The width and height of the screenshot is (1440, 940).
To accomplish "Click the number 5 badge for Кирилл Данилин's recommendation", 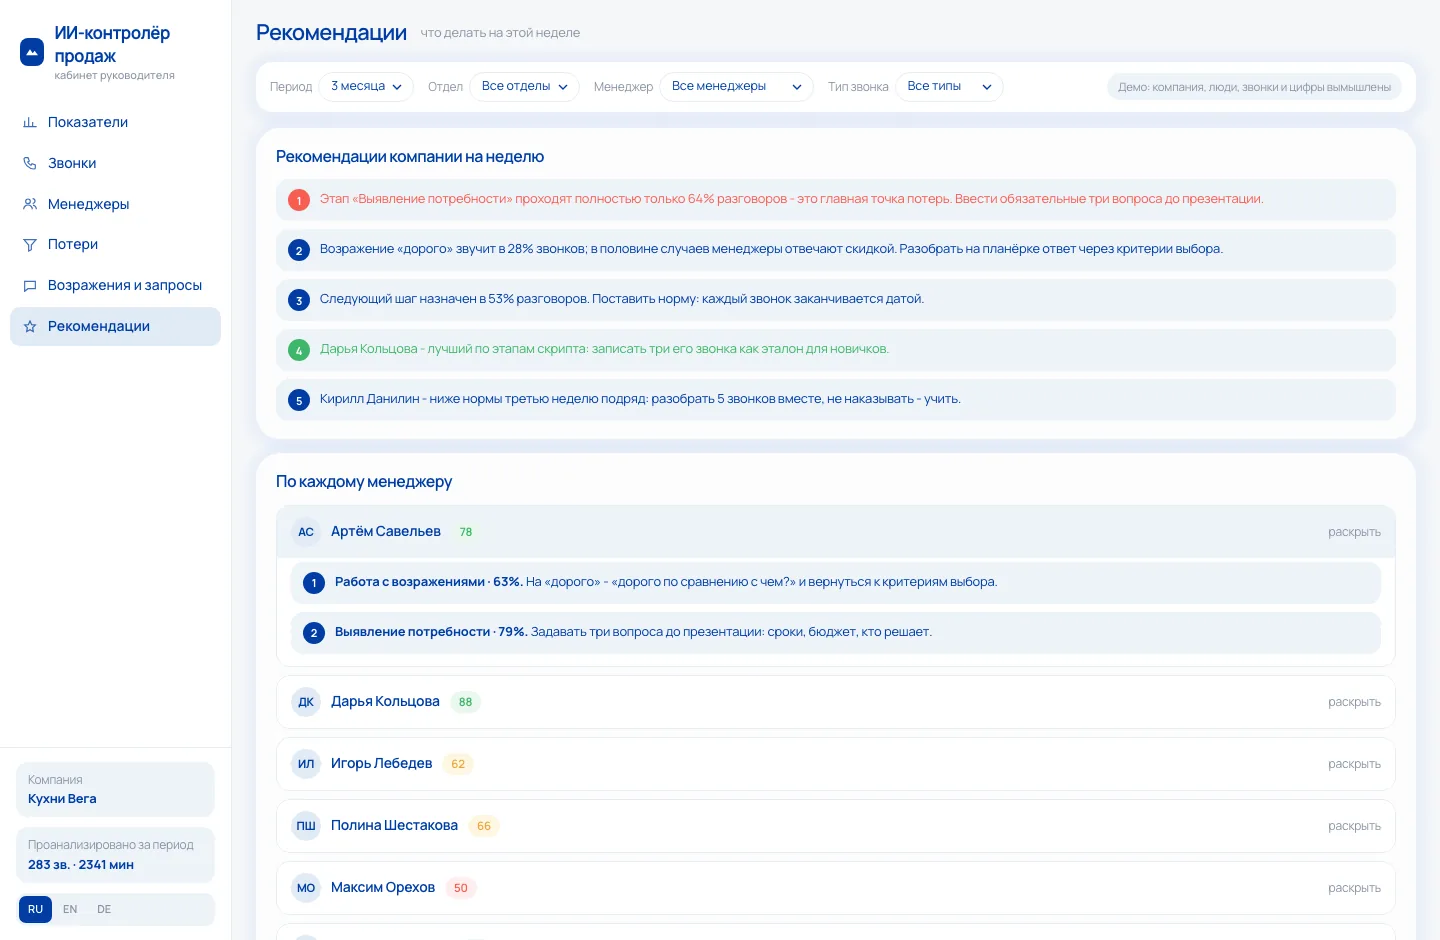I will coord(299,400).
